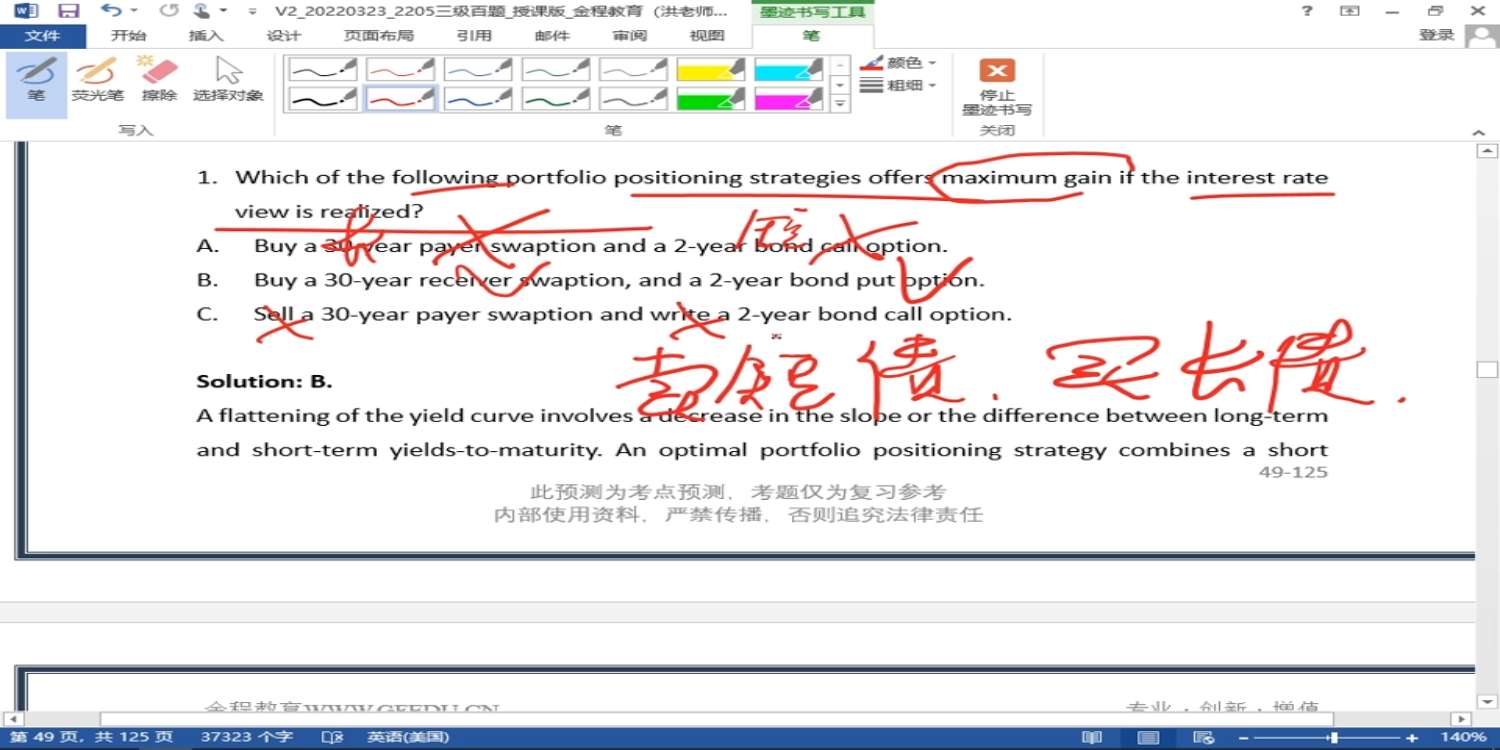
Task: Collapse the ribbon with the caret
Action: (x=1480, y=132)
